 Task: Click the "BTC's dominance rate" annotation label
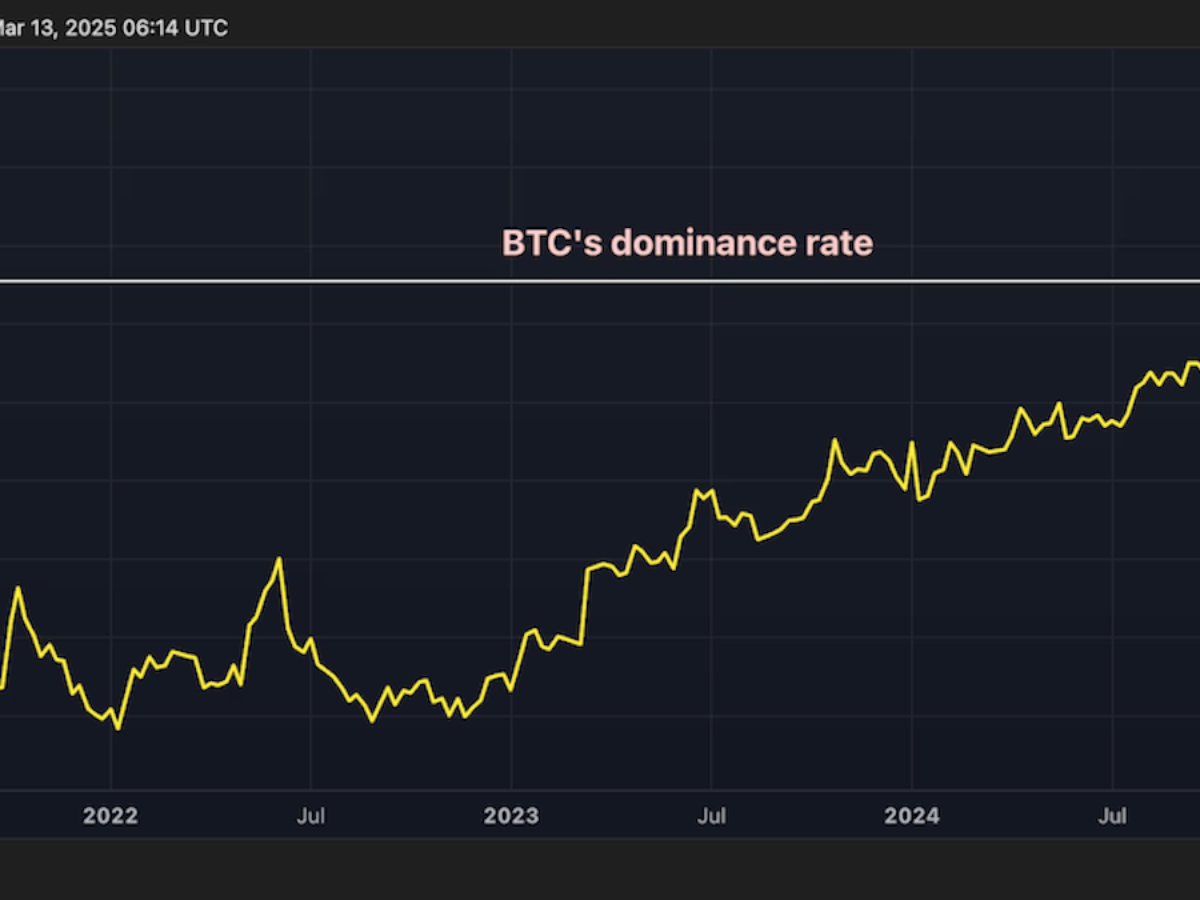click(687, 243)
